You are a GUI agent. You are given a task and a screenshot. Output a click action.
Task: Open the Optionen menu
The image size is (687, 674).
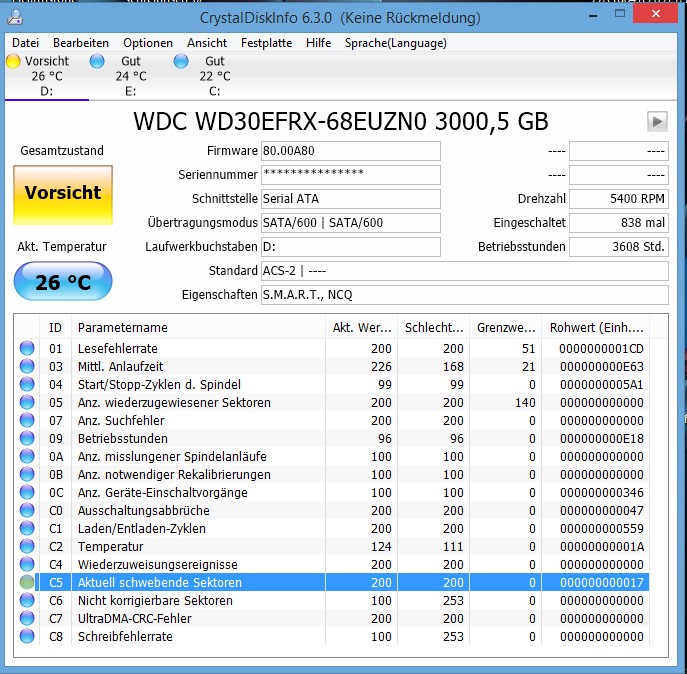pyautogui.click(x=148, y=43)
